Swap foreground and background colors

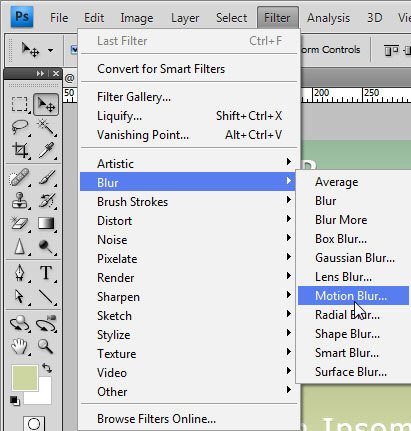click(x=47, y=368)
